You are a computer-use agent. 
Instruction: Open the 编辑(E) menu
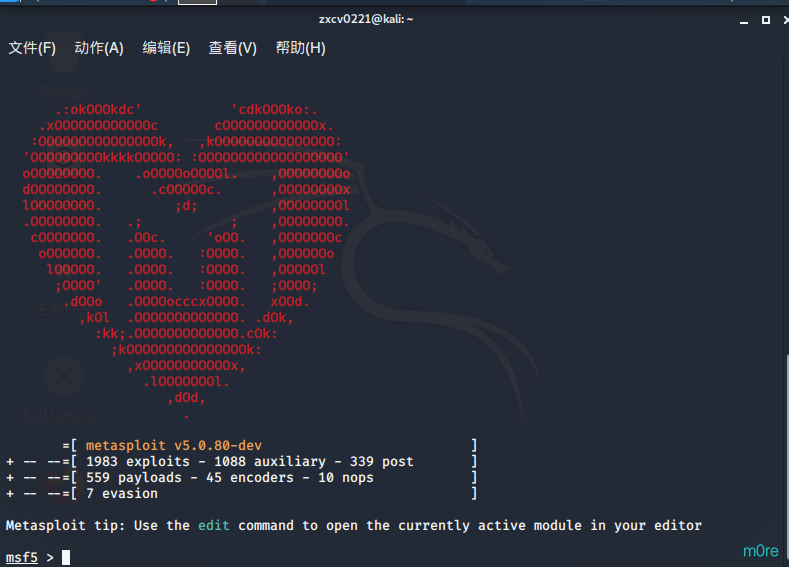pos(166,48)
